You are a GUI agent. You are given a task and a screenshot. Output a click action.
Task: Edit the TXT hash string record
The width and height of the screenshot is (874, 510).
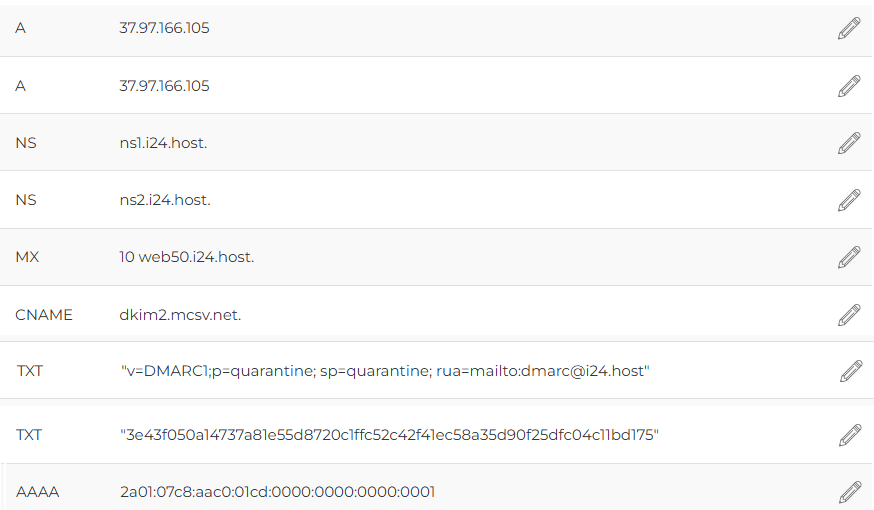pyautogui.click(x=851, y=435)
